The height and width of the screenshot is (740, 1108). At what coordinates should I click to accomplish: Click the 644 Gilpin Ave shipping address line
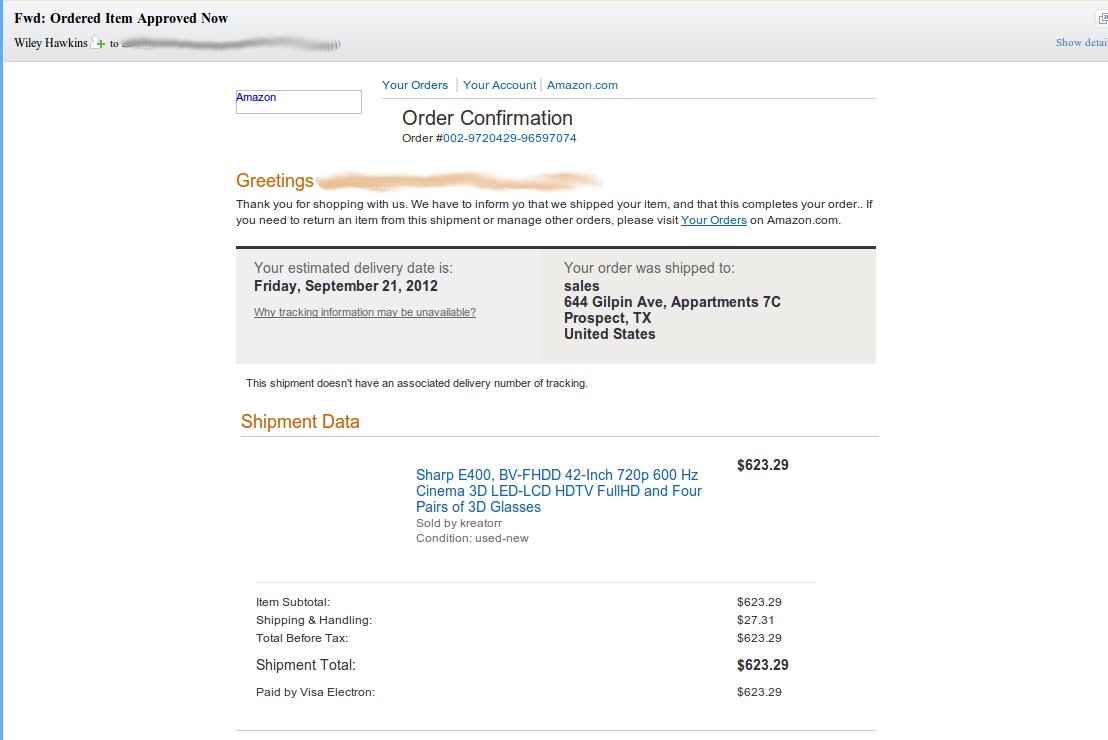point(672,302)
